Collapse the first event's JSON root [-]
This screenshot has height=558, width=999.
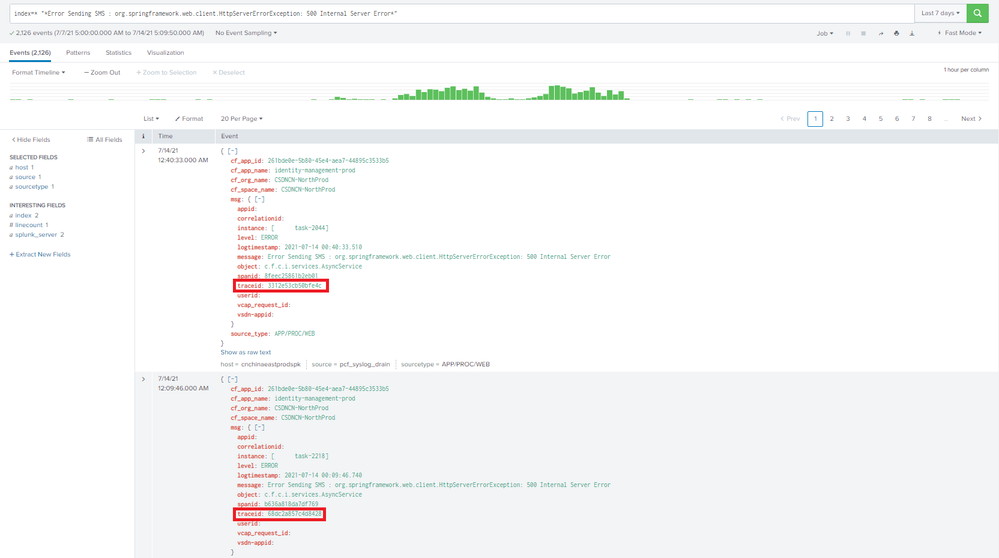(232, 151)
